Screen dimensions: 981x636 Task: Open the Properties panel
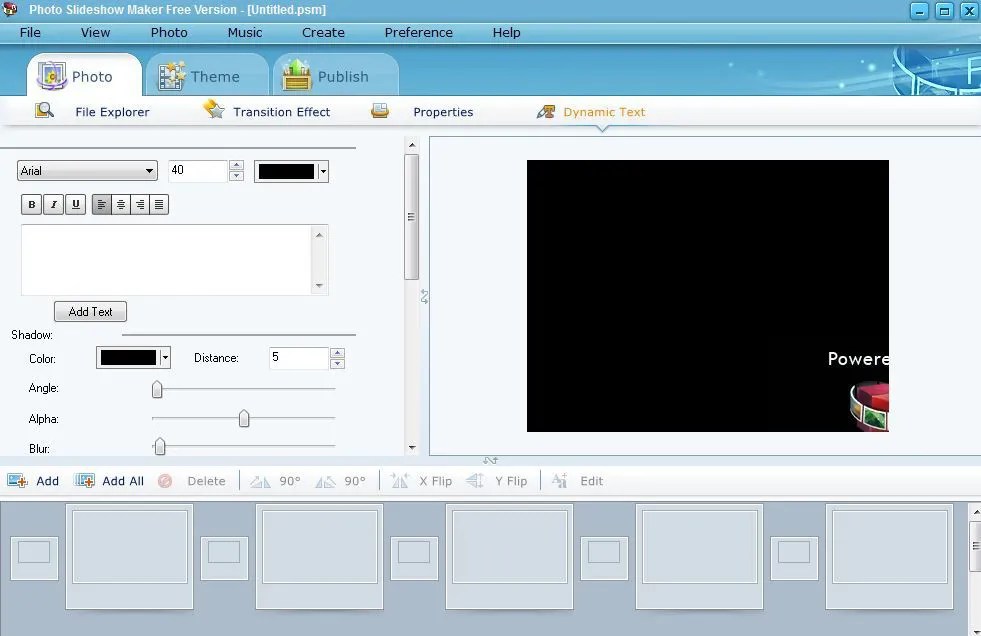click(442, 111)
